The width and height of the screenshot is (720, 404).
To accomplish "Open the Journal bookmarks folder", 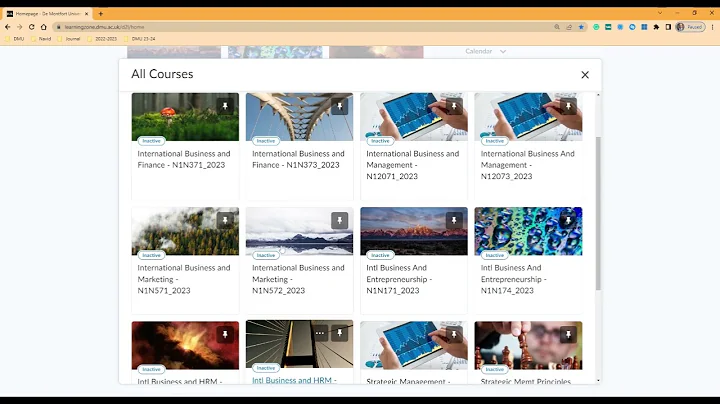I will pos(68,39).
